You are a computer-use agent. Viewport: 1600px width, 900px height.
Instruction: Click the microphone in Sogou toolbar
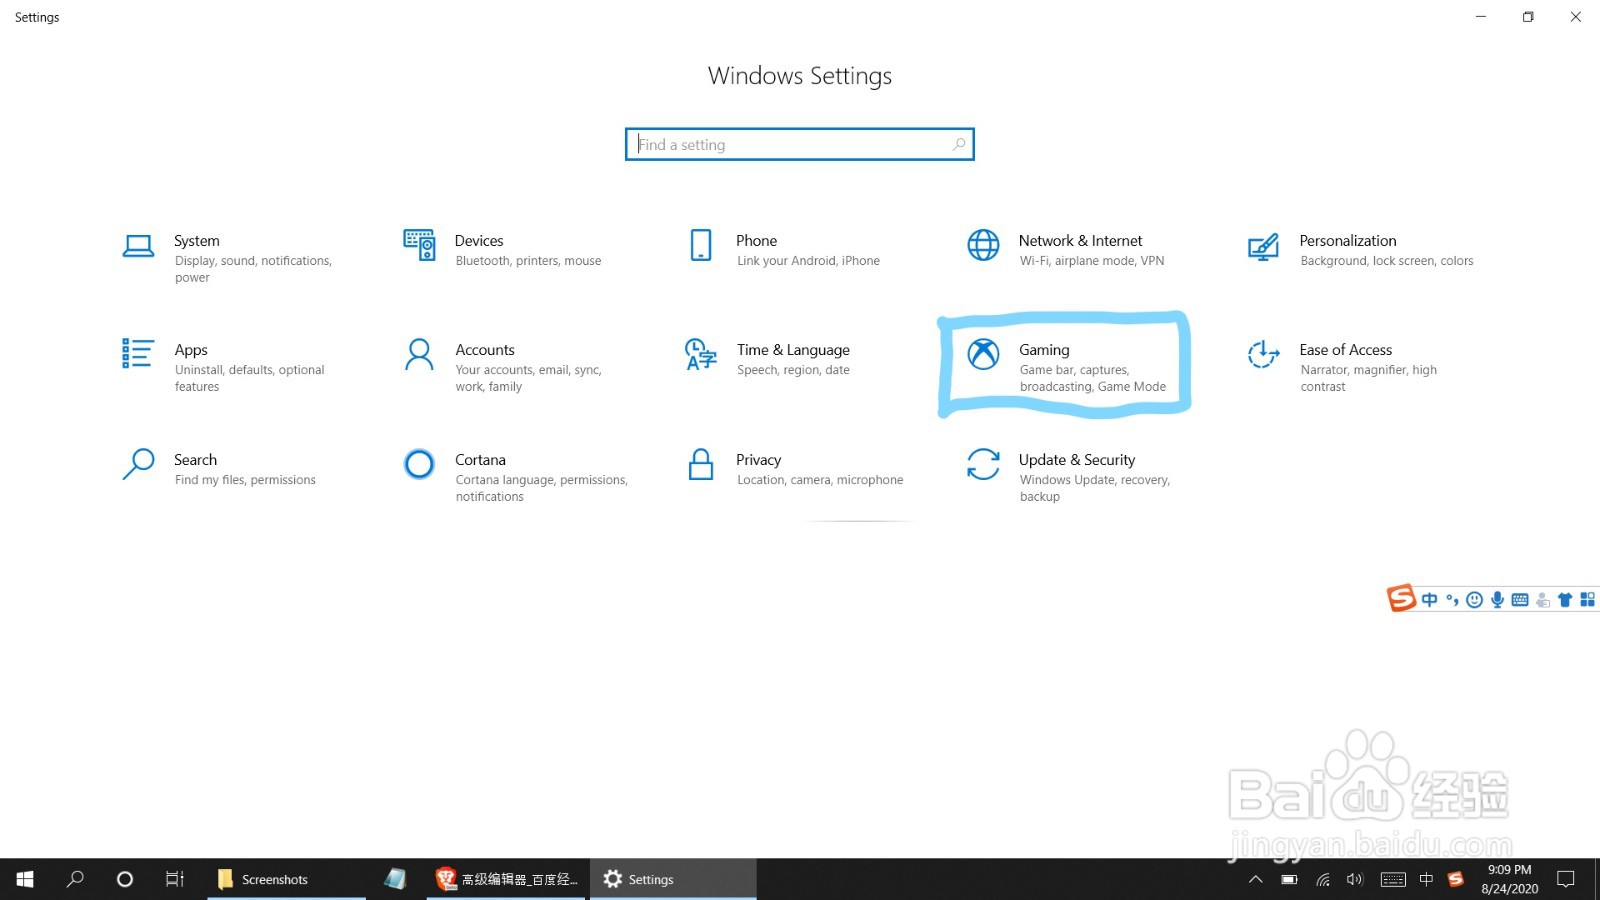tap(1497, 600)
